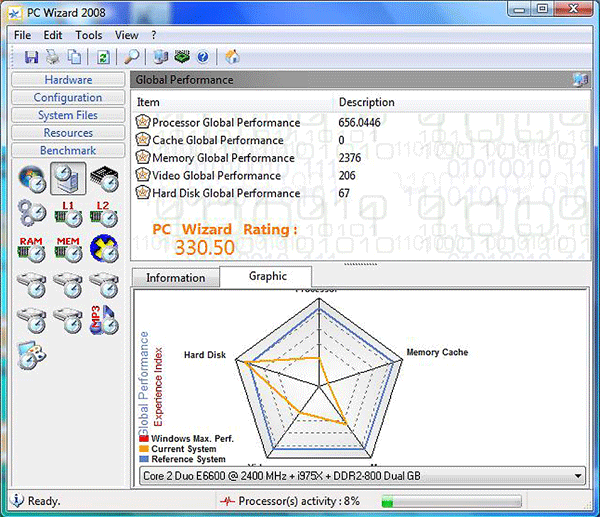Select Processor Global Performance row
The image size is (600, 517).
[361, 122]
